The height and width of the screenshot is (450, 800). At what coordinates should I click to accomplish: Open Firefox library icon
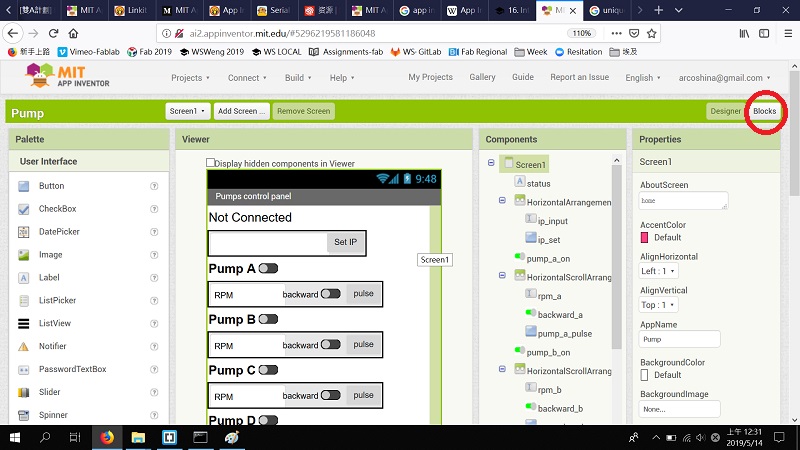(x=744, y=33)
